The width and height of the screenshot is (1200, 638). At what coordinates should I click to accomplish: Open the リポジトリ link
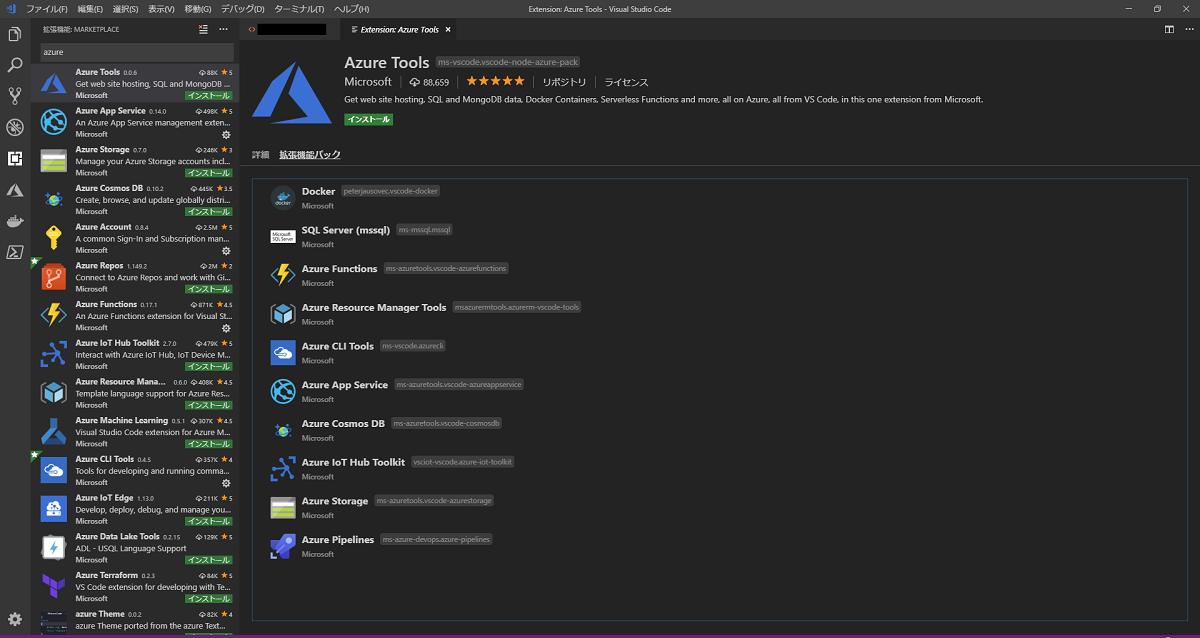pos(565,82)
